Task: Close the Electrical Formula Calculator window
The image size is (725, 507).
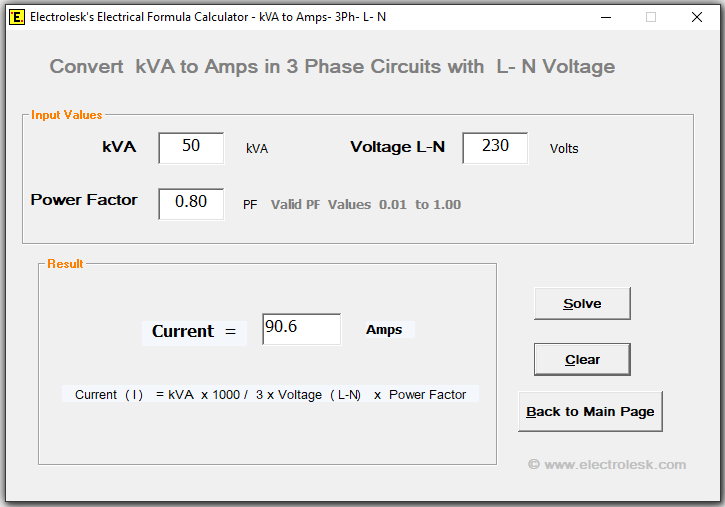Action: click(x=697, y=17)
